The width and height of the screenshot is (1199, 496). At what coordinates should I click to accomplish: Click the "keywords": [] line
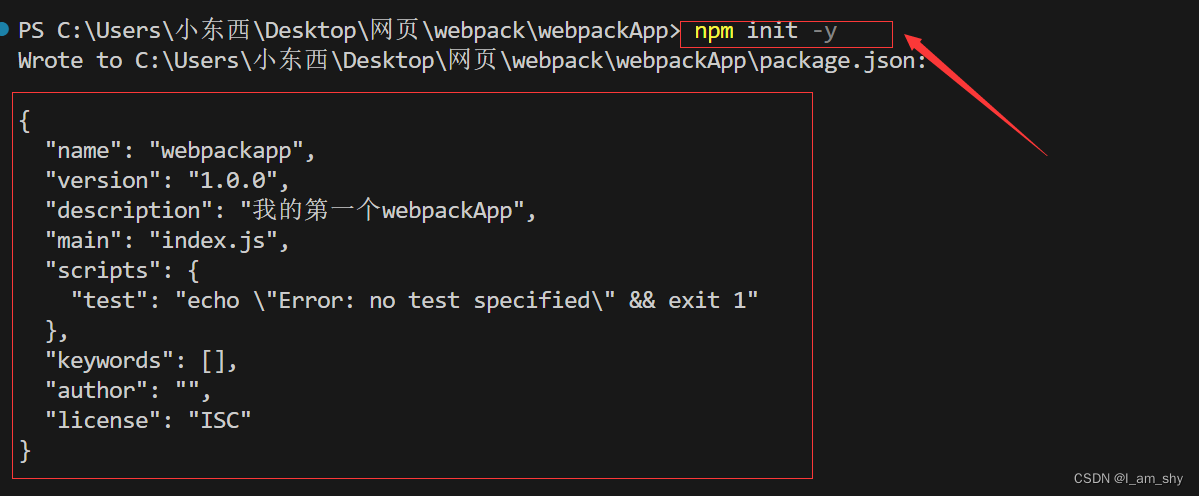141,361
